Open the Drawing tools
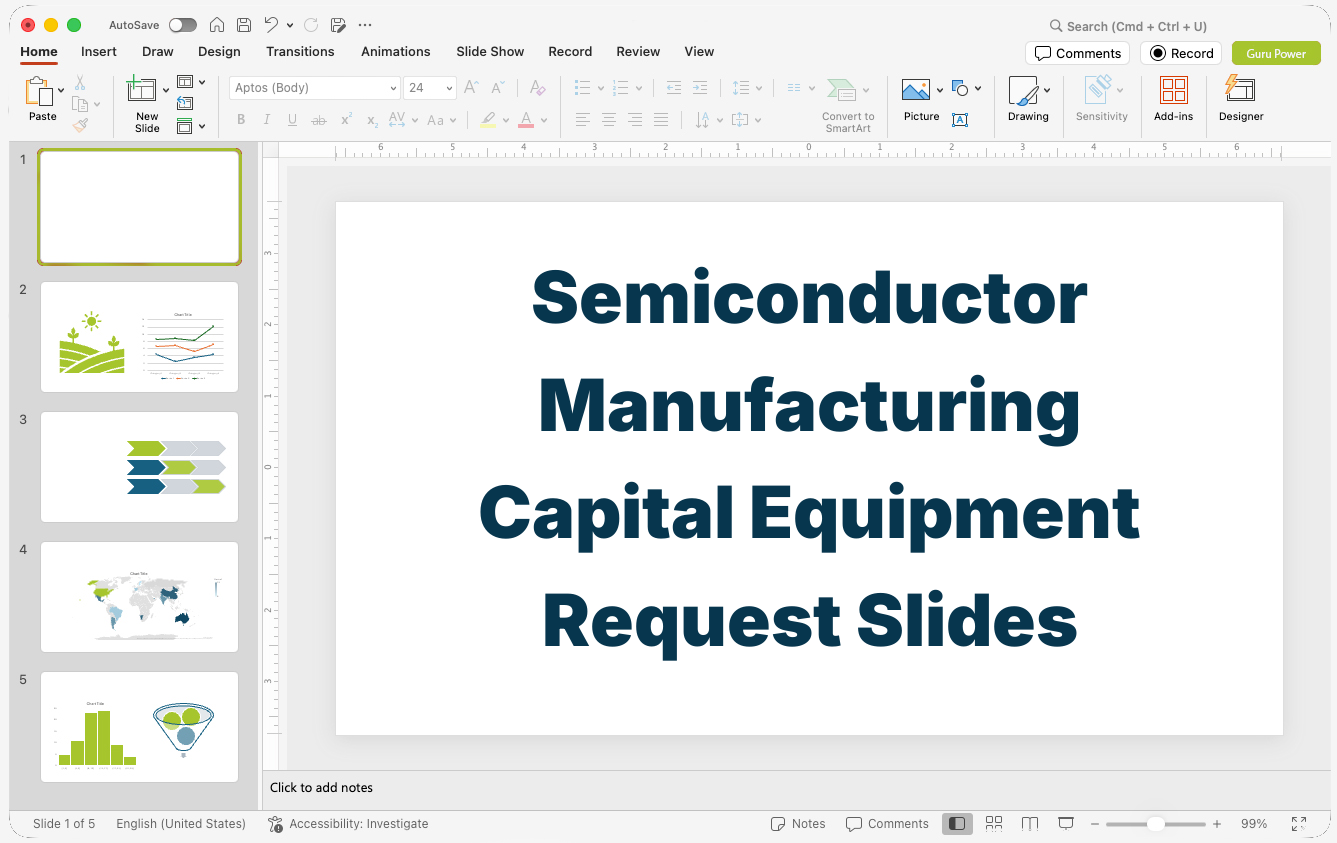This screenshot has width=1337, height=843. pyautogui.click(x=1028, y=100)
